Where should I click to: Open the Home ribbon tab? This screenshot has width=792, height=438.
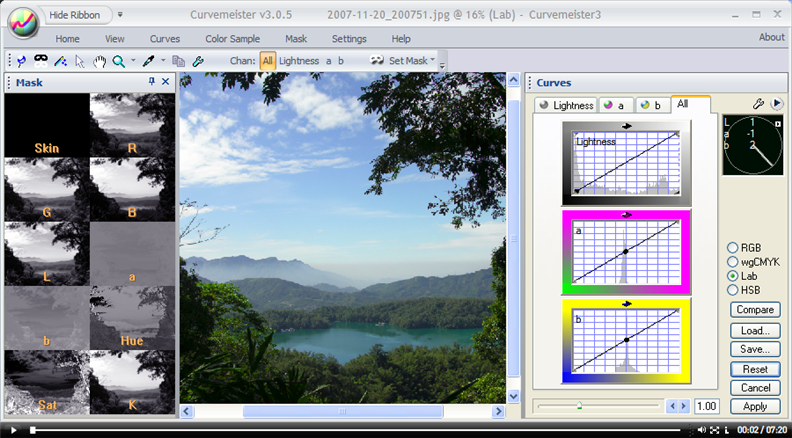(67, 39)
